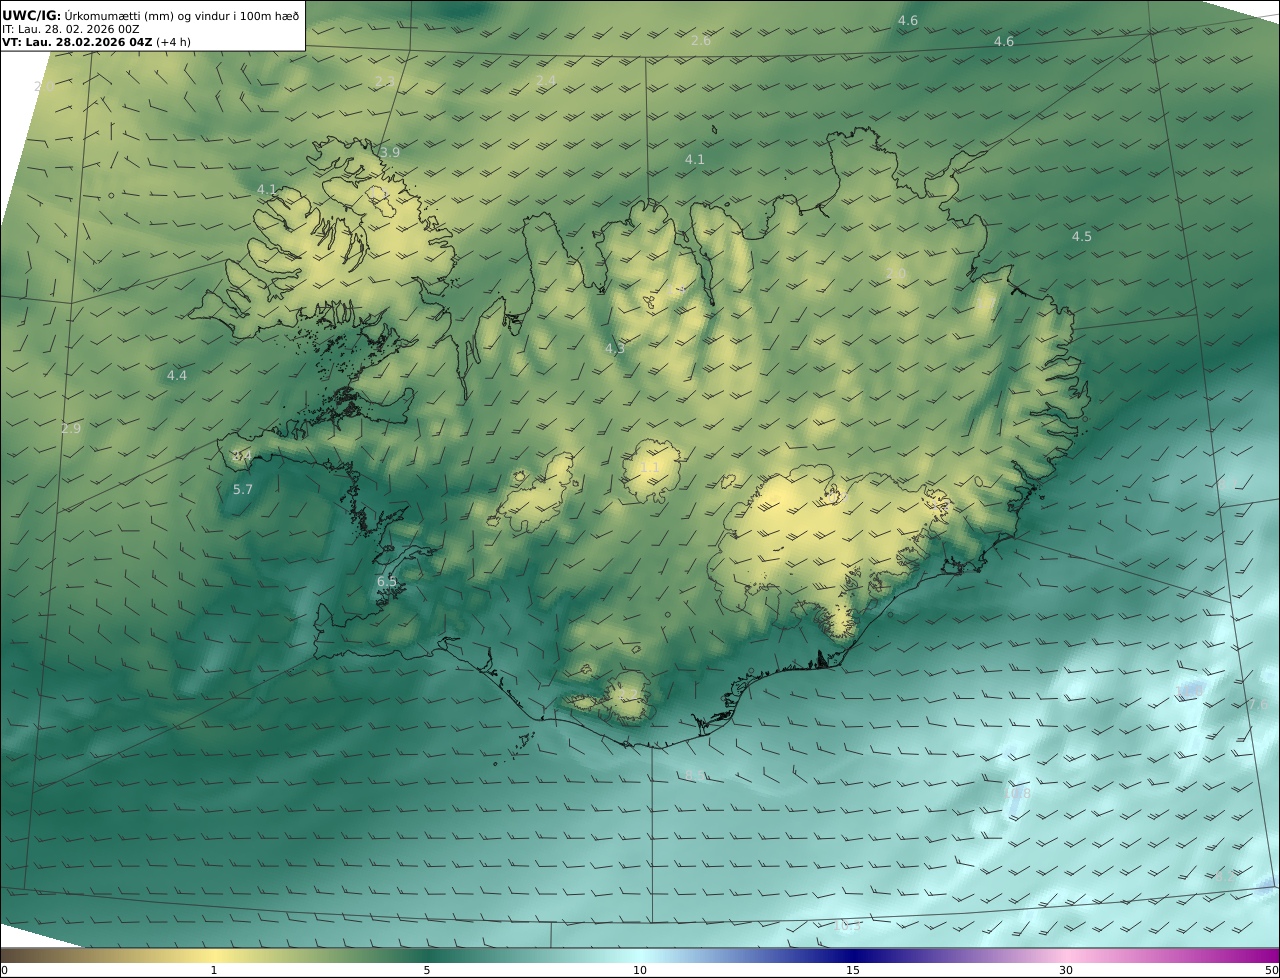Screen dimensions: 1280x978
Task: Click the 2.3 value label
Action: coord(385,82)
